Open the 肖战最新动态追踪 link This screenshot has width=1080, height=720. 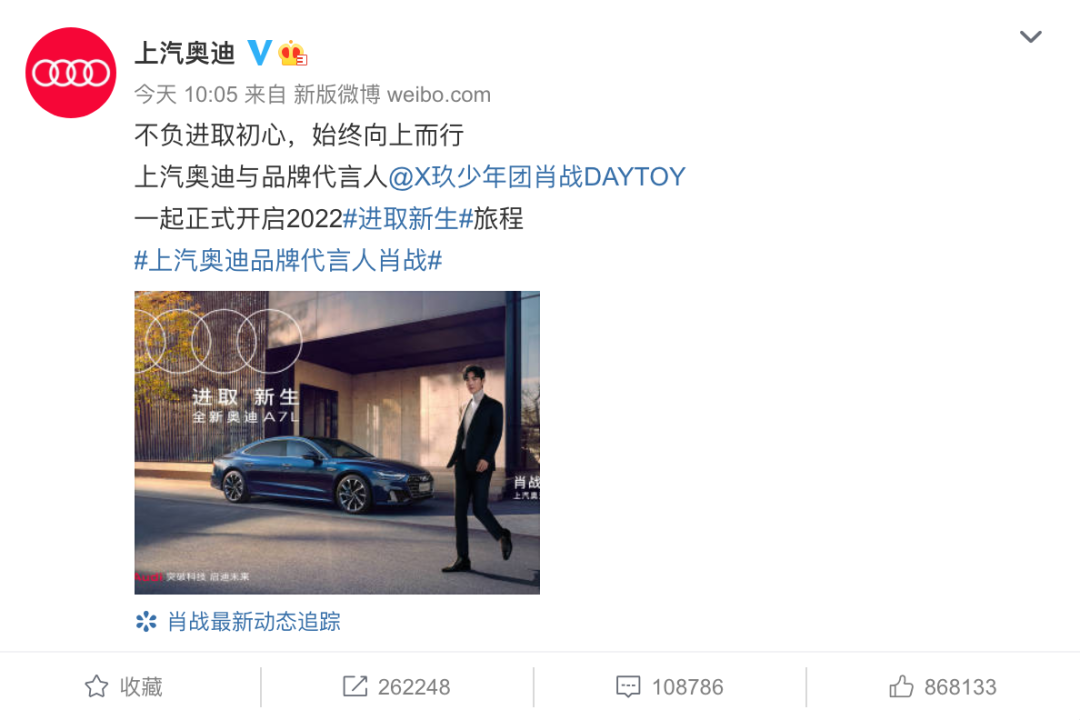[x=254, y=621]
